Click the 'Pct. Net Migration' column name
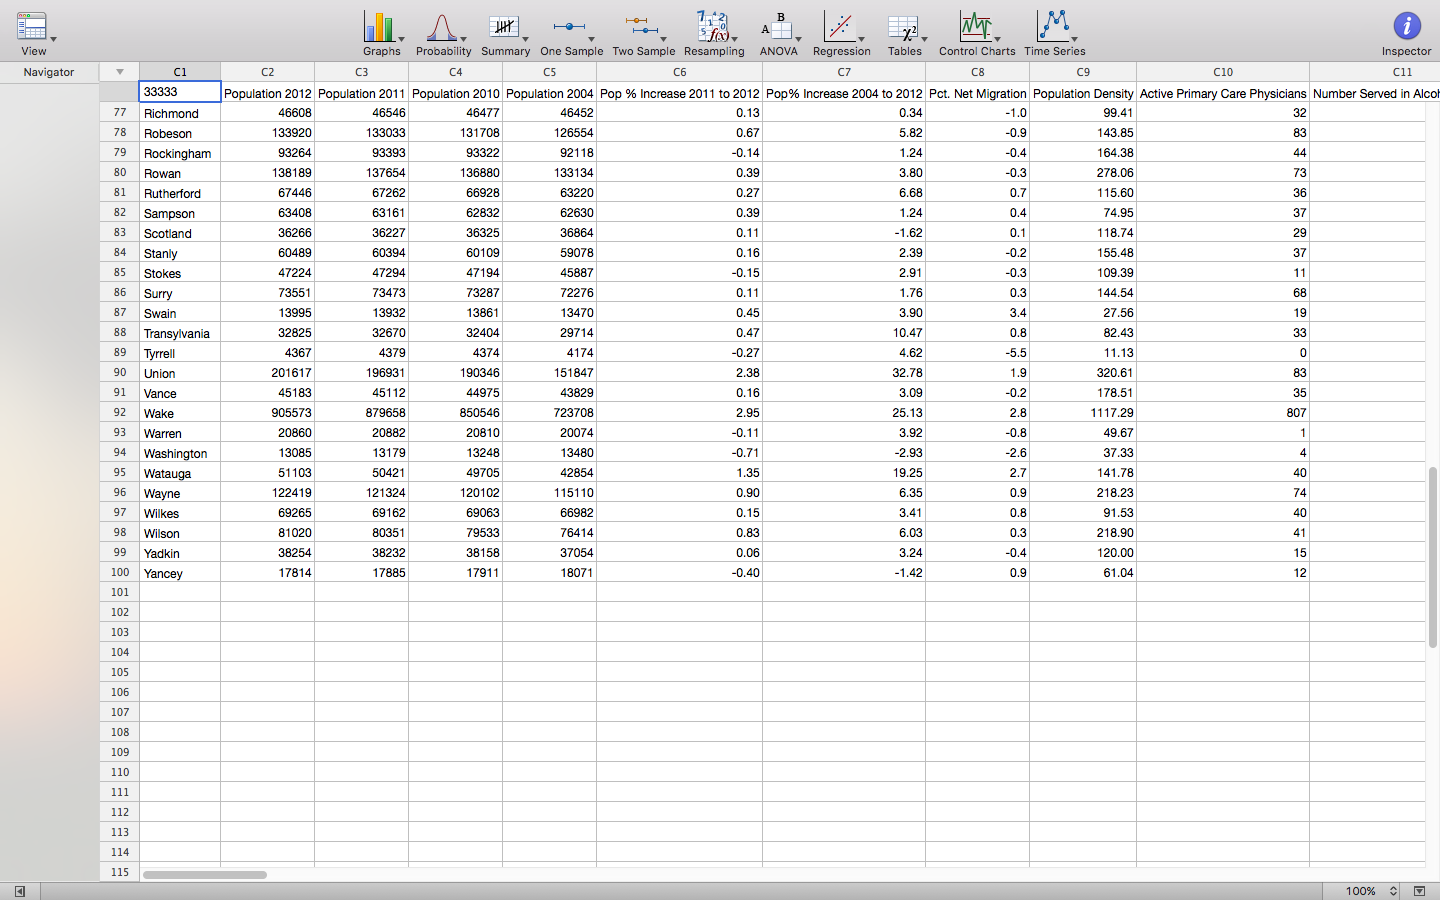Viewport: 1440px width, 900px height. click(x=978, y=93)
